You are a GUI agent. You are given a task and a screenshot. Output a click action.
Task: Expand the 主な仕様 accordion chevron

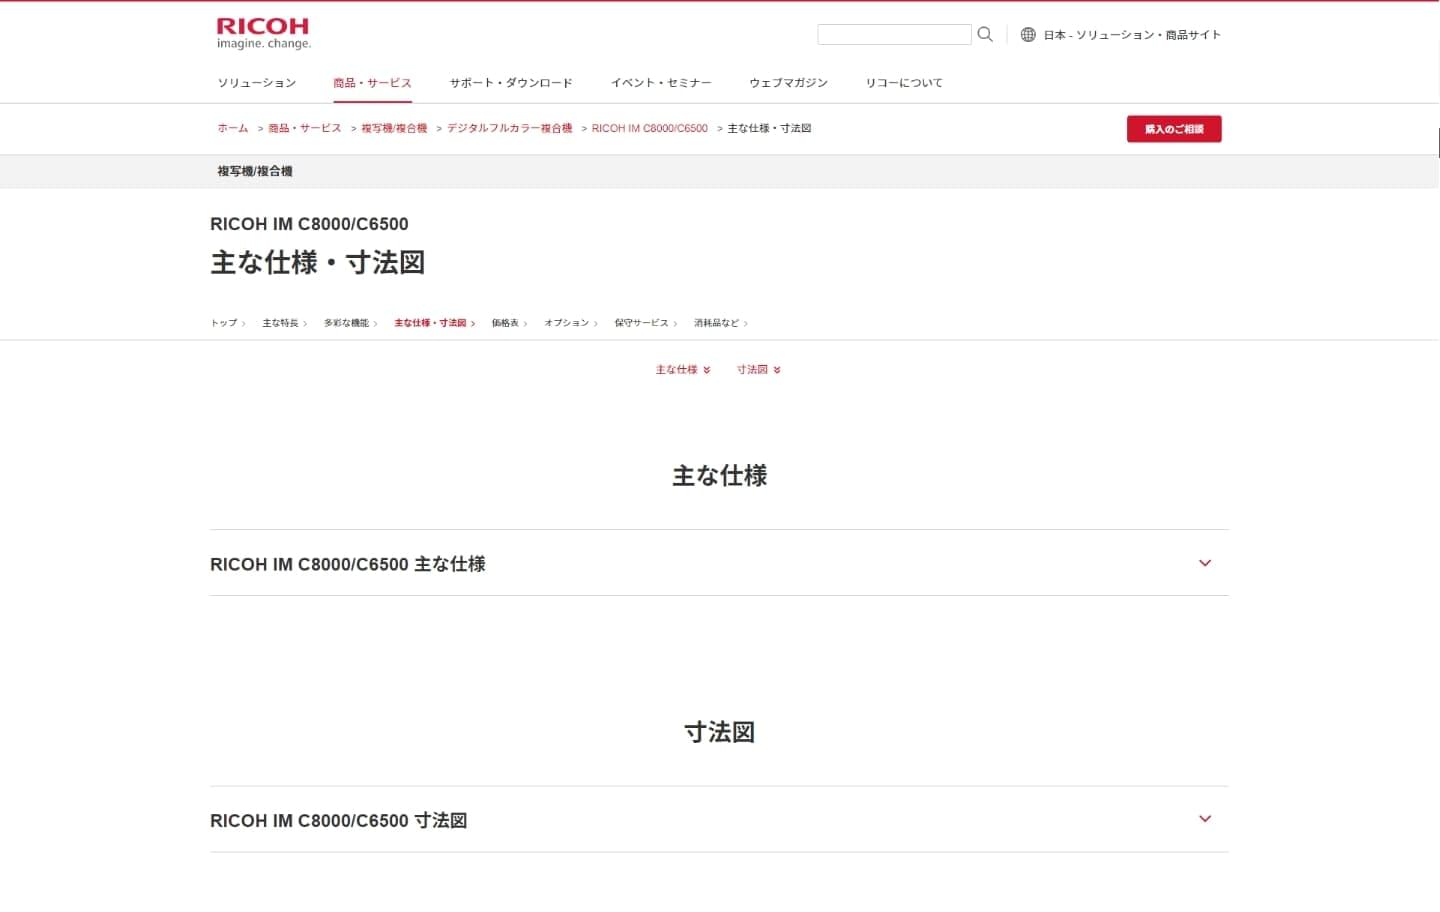(x=1204, y=563)
